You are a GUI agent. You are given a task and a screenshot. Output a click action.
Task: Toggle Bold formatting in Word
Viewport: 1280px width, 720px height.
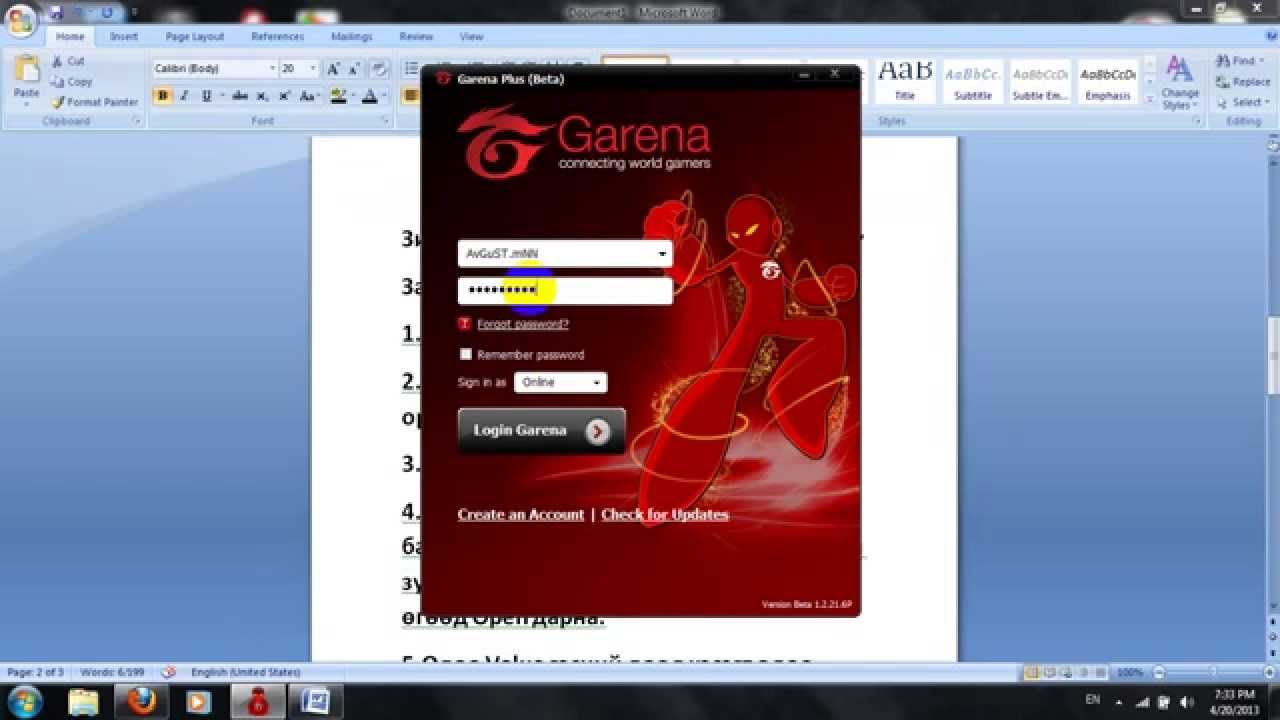point(162,96)
